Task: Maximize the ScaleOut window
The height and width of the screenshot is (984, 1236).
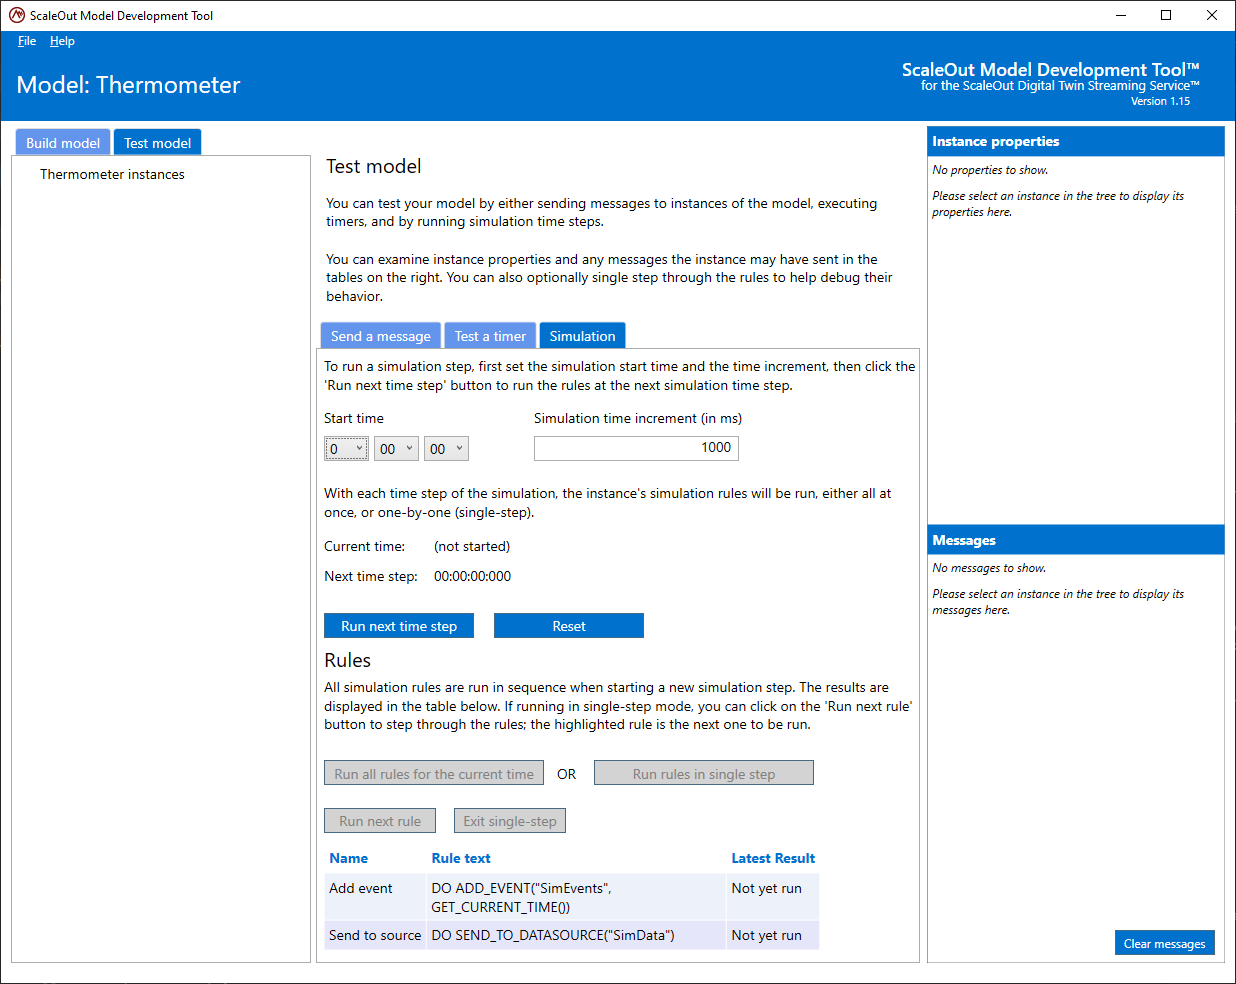Action: 1166,15
